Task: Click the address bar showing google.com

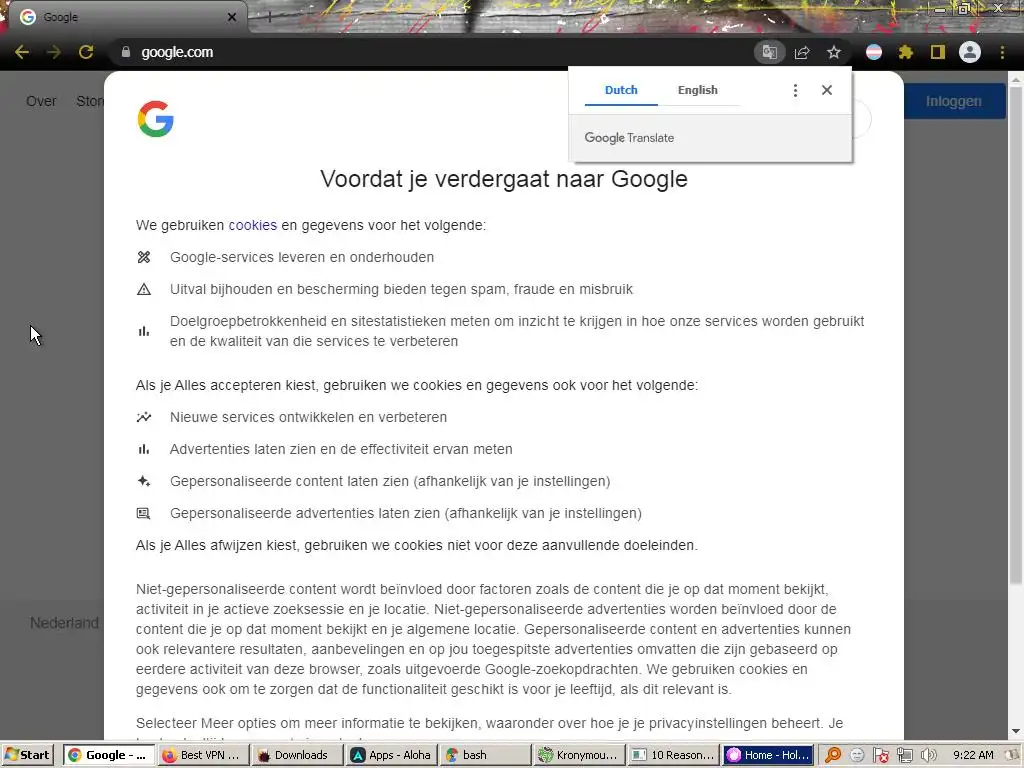Action: click(431, 52)
